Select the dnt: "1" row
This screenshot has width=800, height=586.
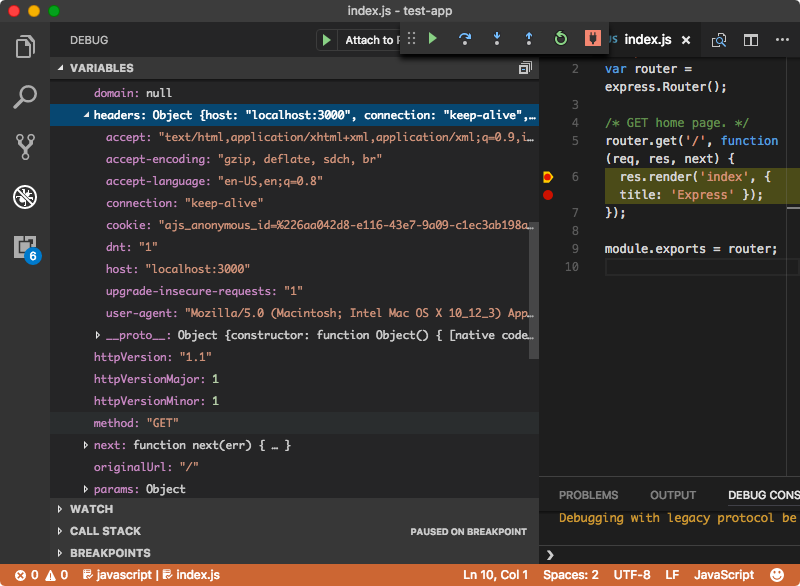pyautogui.click(x=294, y=247)
